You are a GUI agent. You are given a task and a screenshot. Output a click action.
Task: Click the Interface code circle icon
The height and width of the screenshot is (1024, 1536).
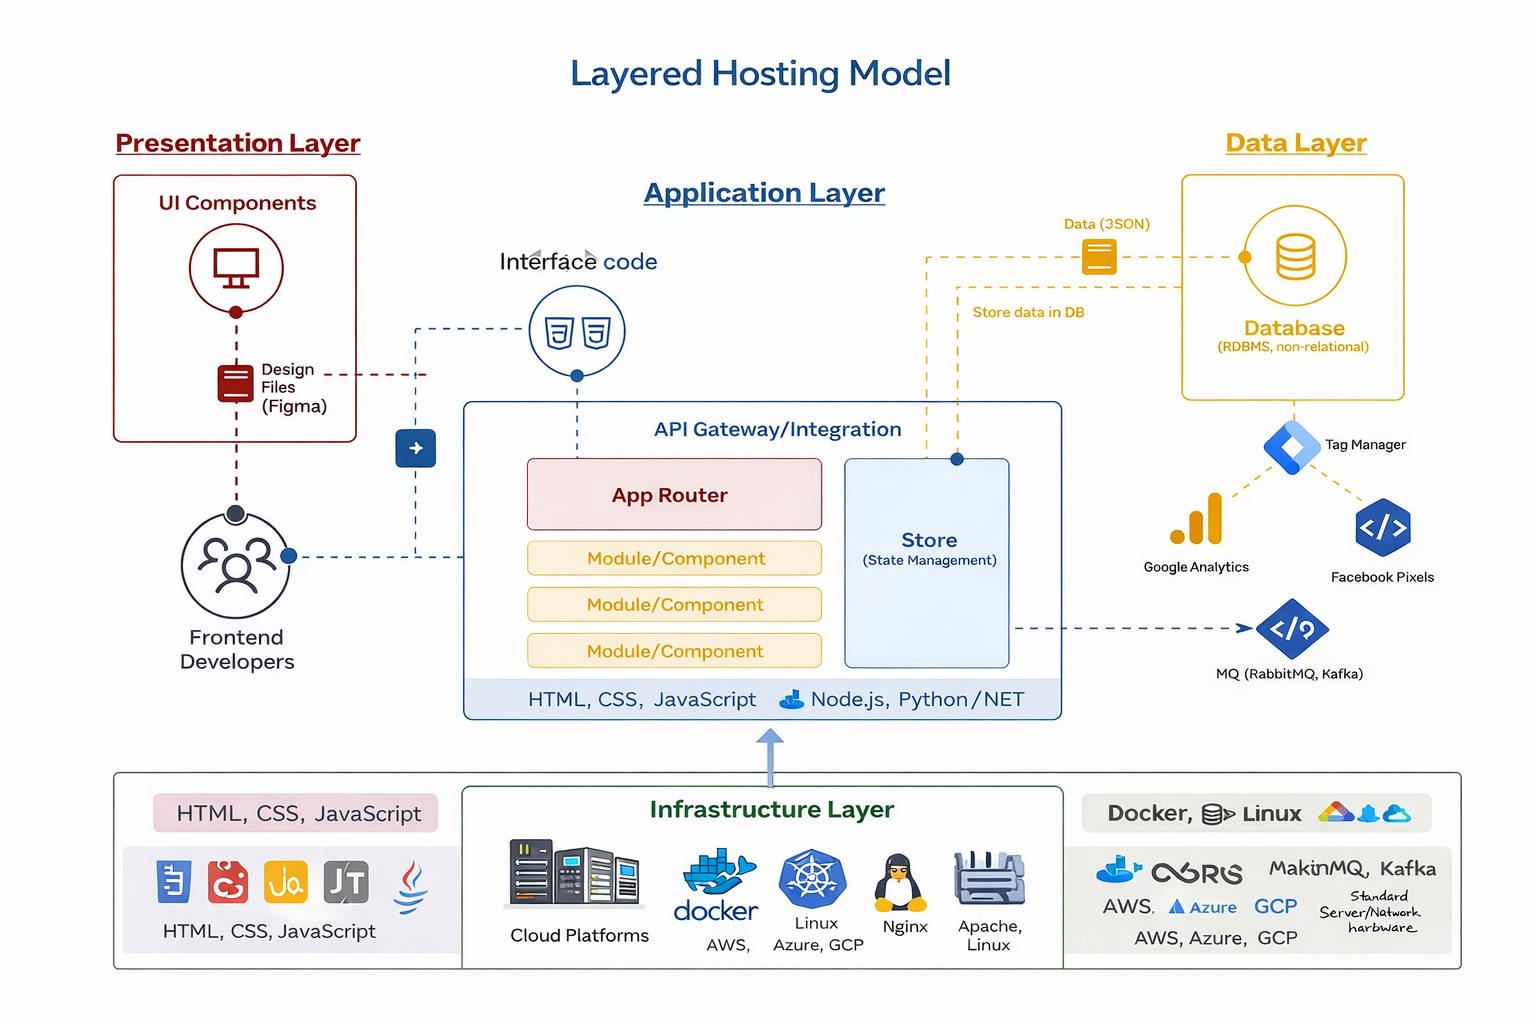577,332
